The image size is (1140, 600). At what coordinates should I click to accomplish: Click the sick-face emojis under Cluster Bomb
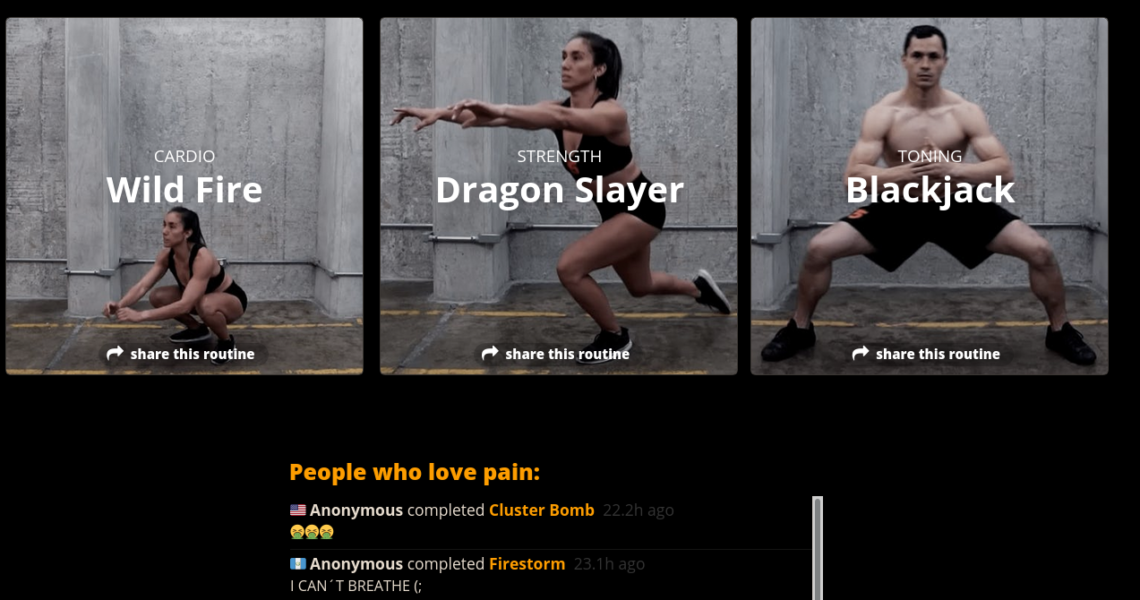pyautogui.click(x=312, y=532)
